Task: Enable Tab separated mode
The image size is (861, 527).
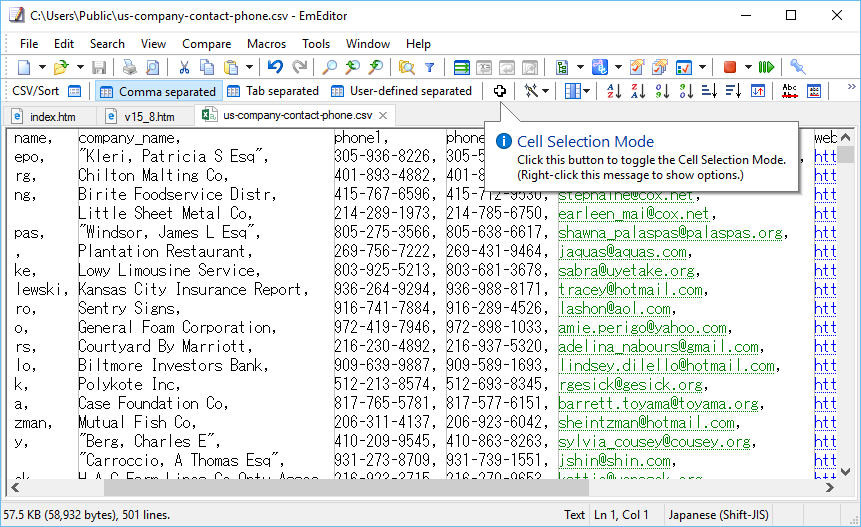Action: [273, 91]
